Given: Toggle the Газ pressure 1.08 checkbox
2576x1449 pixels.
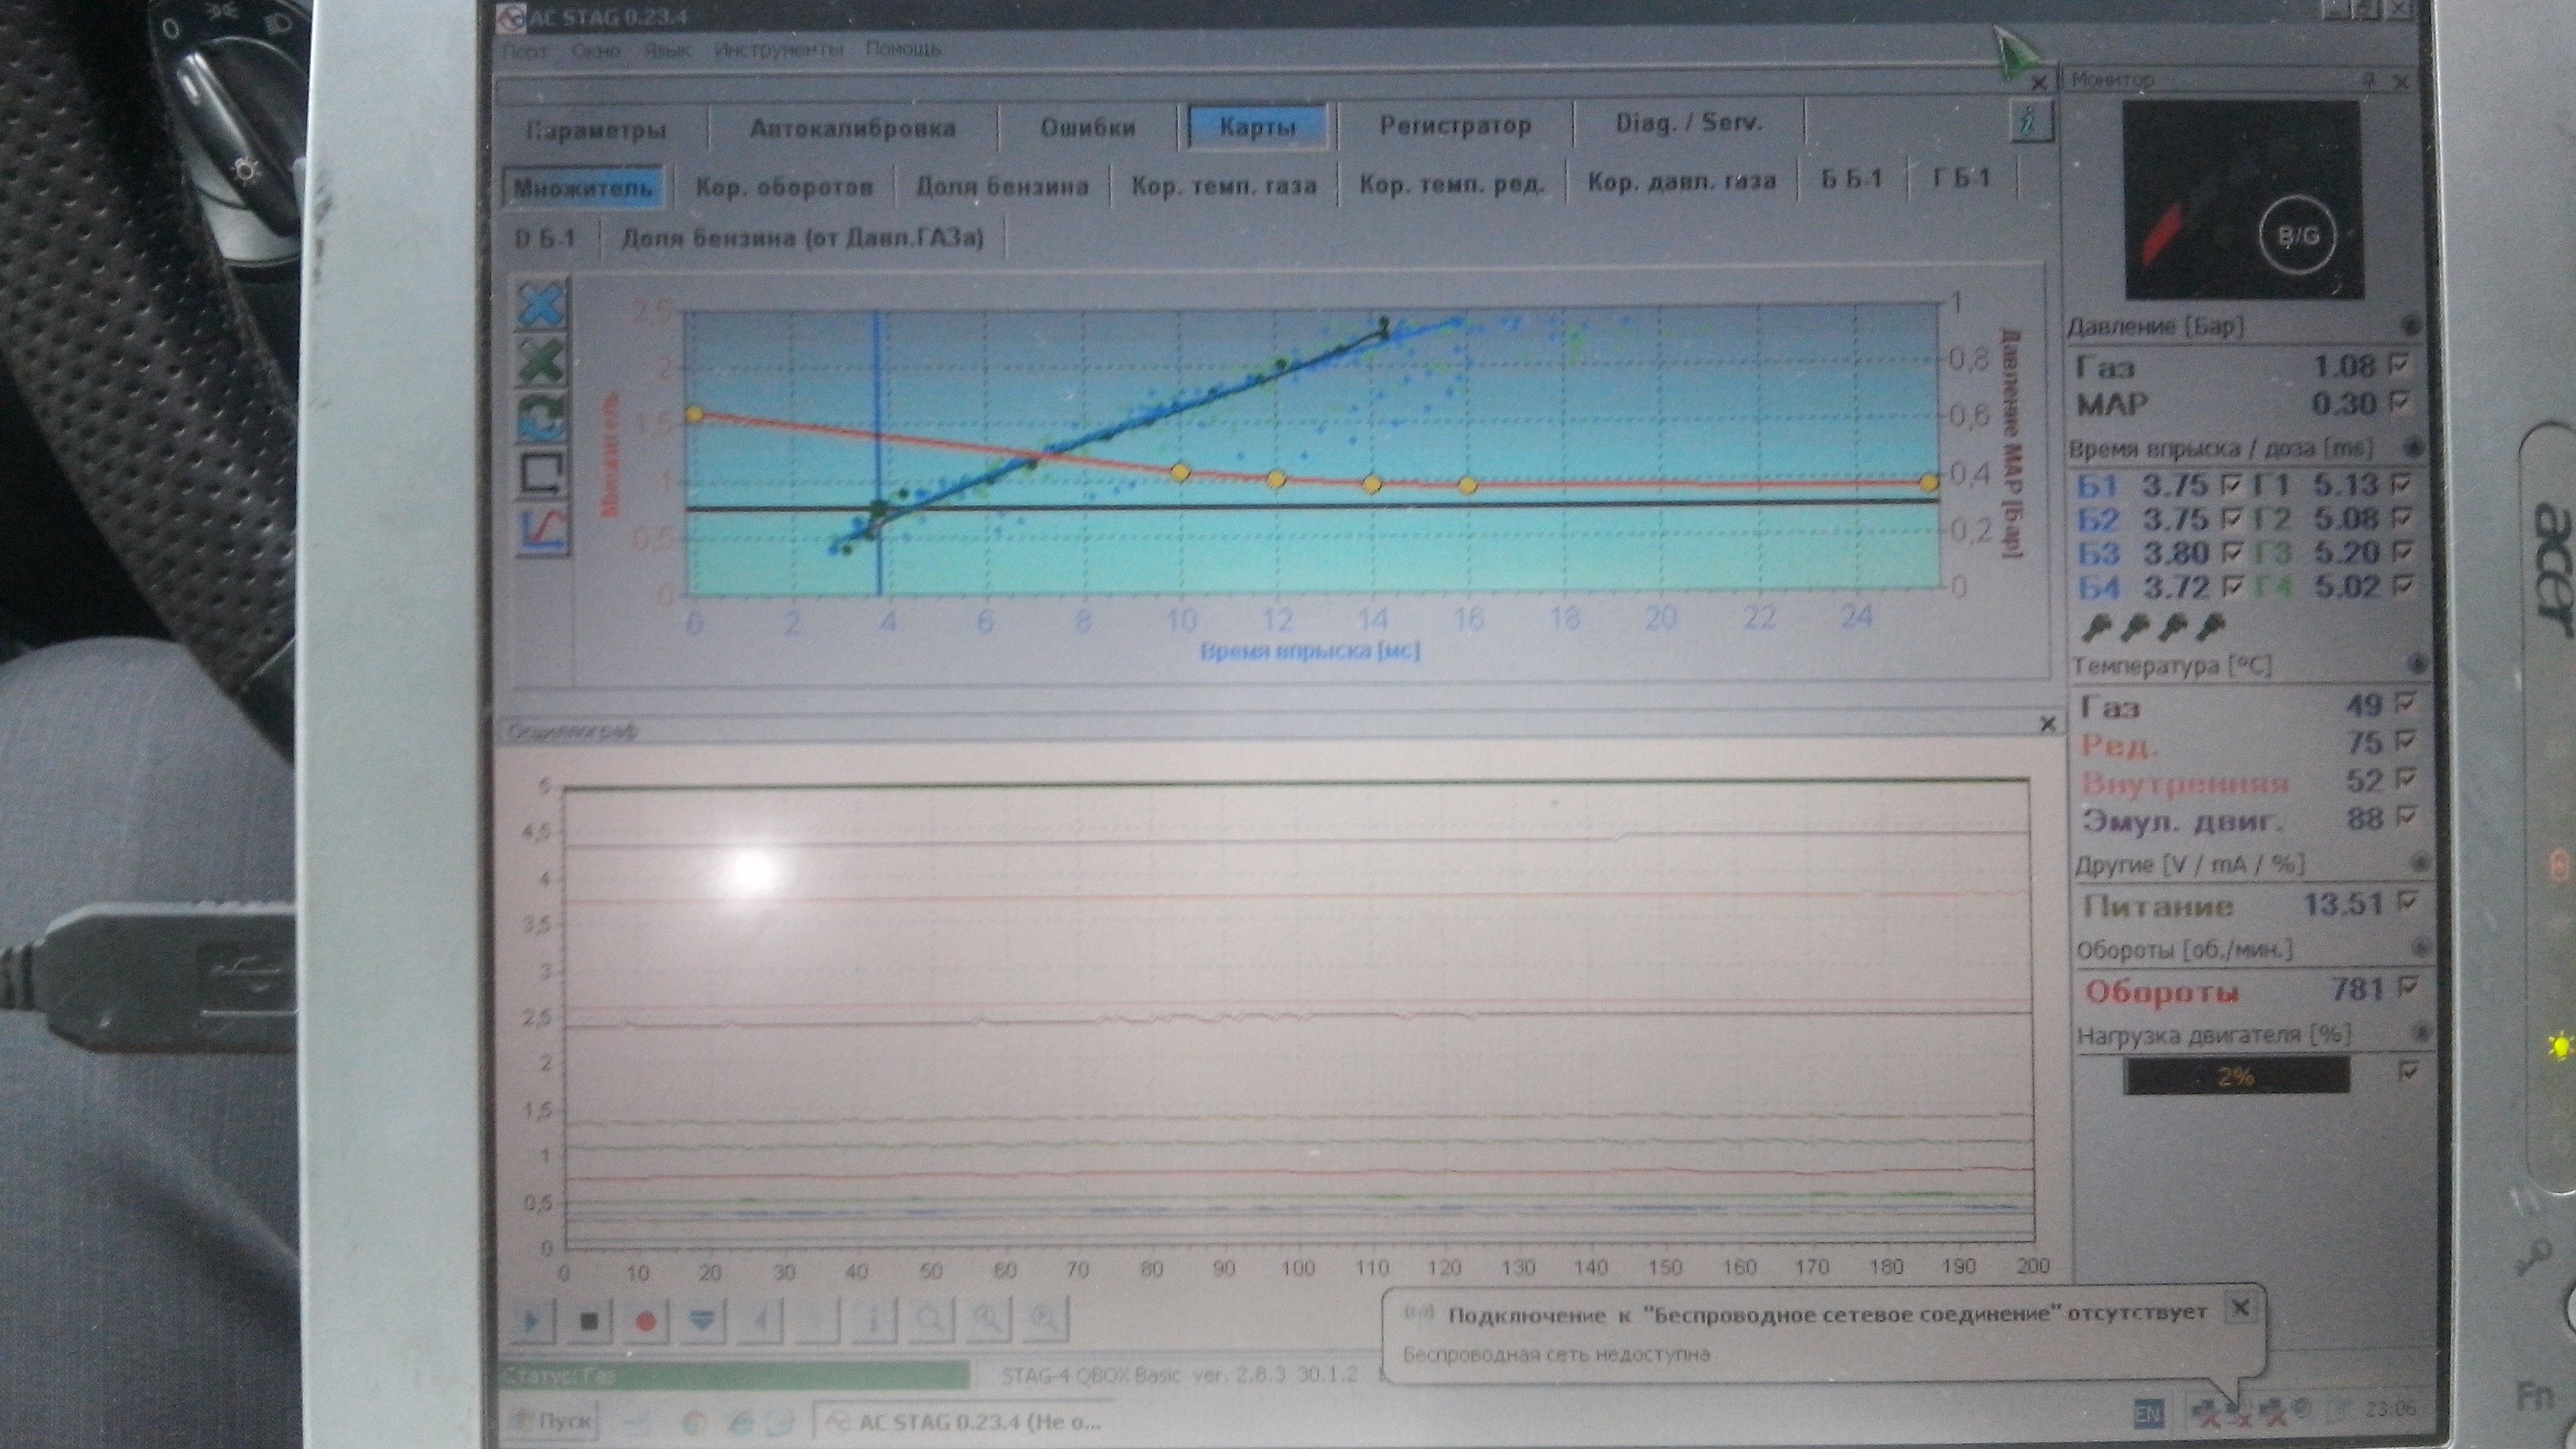Looking at the screenshot, I should 2398,365.
